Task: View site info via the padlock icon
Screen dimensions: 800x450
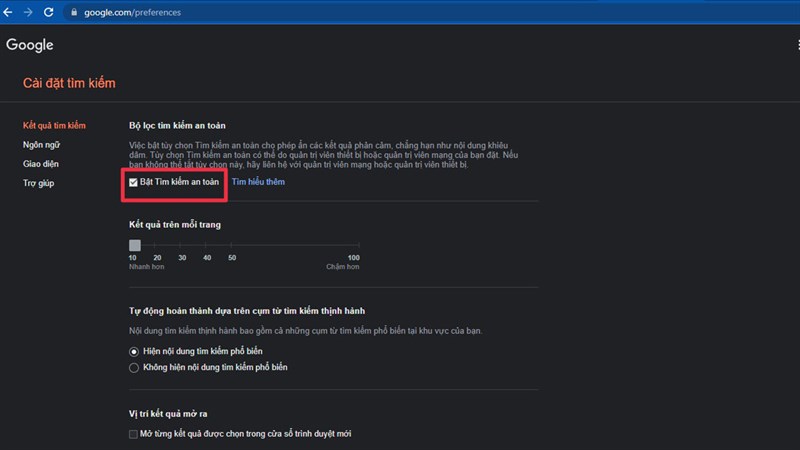Action: pos(74,12)
